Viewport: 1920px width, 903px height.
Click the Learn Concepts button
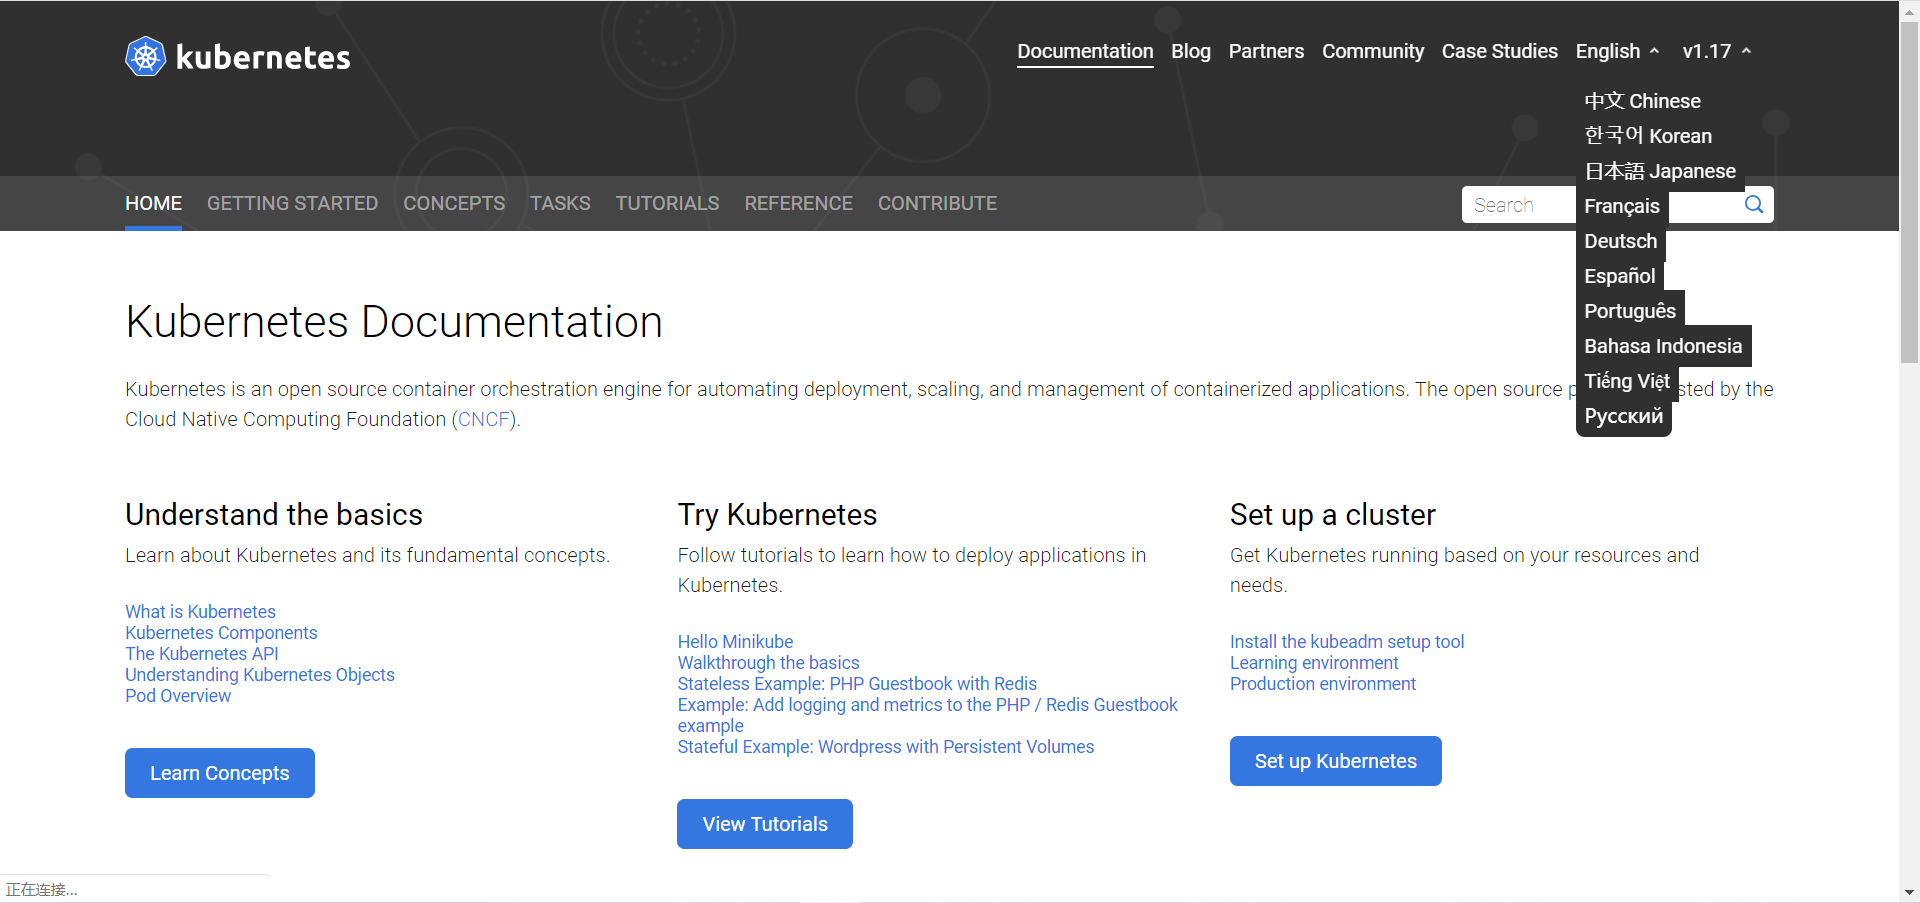(220, 773)
